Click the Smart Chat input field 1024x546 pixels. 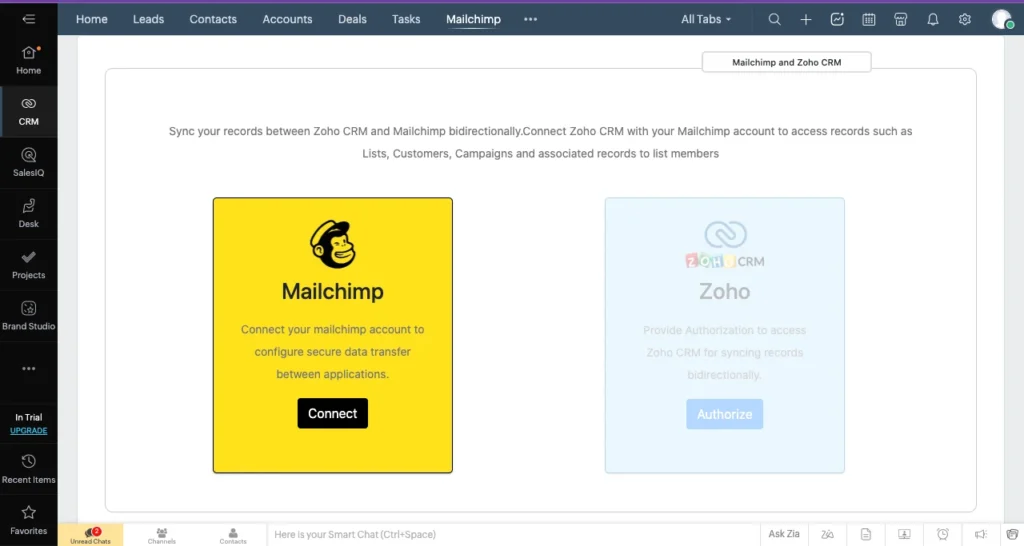[513, 534]
